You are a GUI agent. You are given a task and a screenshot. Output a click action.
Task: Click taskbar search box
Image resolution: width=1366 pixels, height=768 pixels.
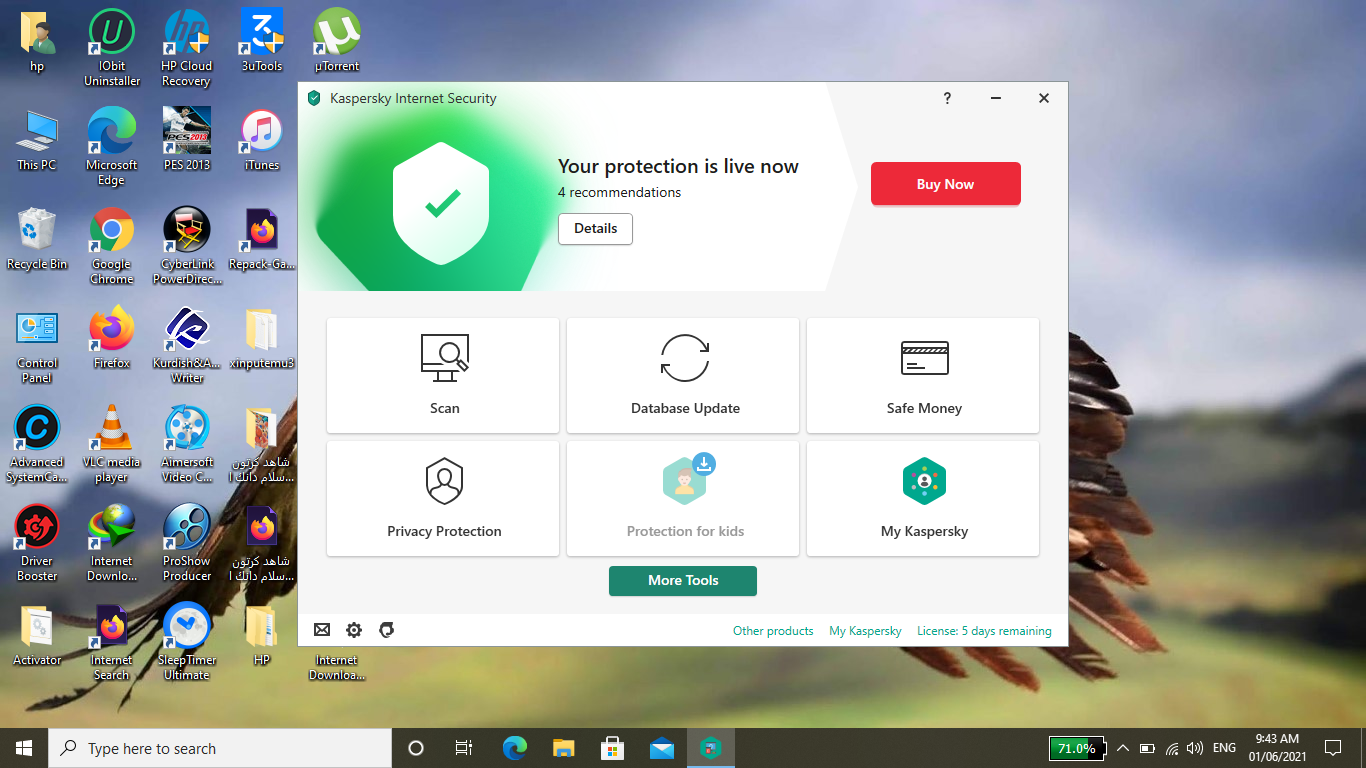coord(220,748)
